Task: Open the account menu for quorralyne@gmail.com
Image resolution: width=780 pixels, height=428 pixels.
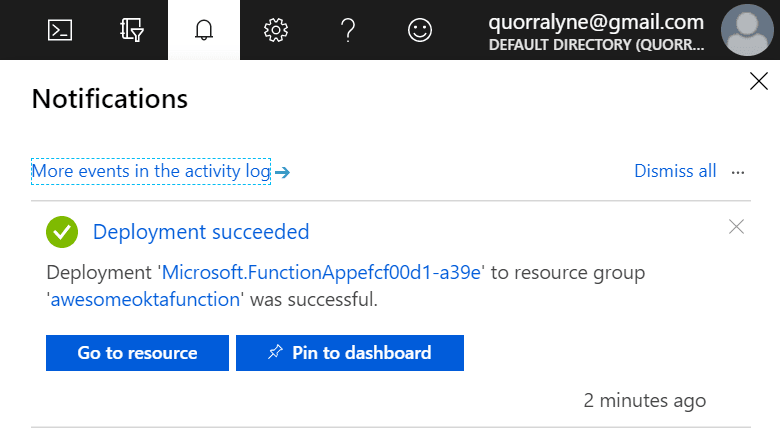Action: coord(595,30)
